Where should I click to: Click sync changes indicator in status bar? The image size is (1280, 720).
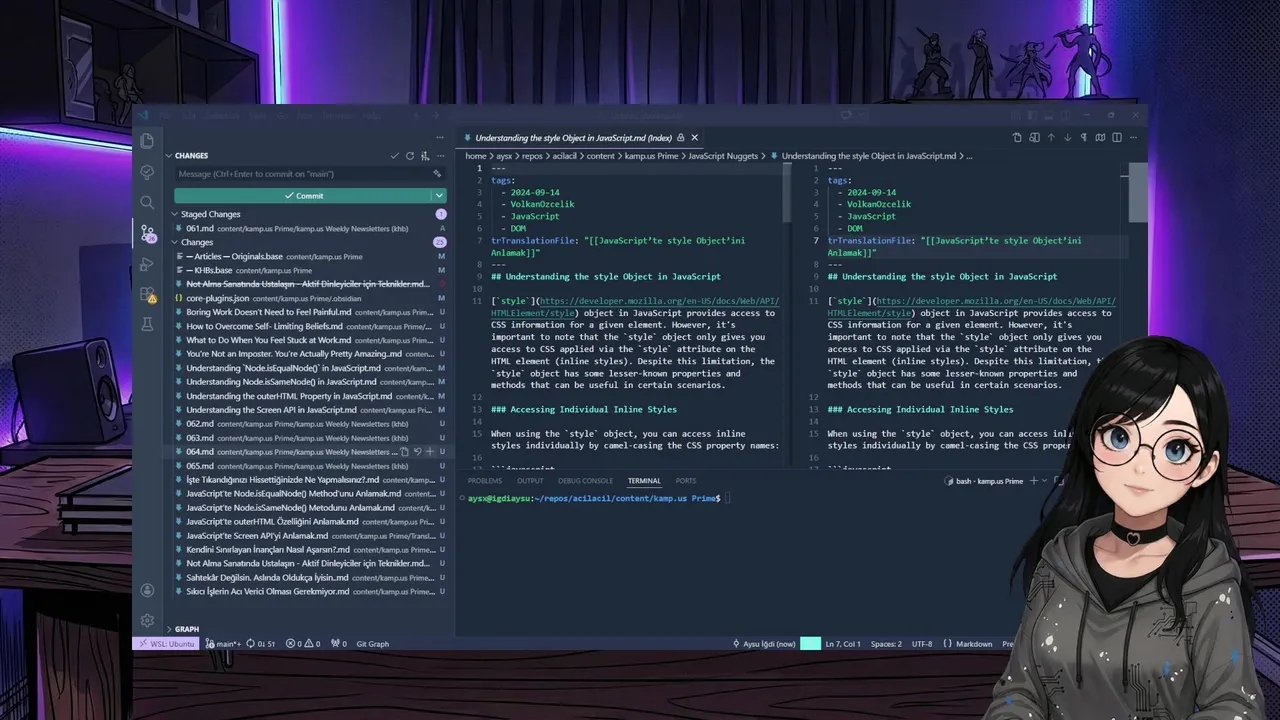(261, 644)
